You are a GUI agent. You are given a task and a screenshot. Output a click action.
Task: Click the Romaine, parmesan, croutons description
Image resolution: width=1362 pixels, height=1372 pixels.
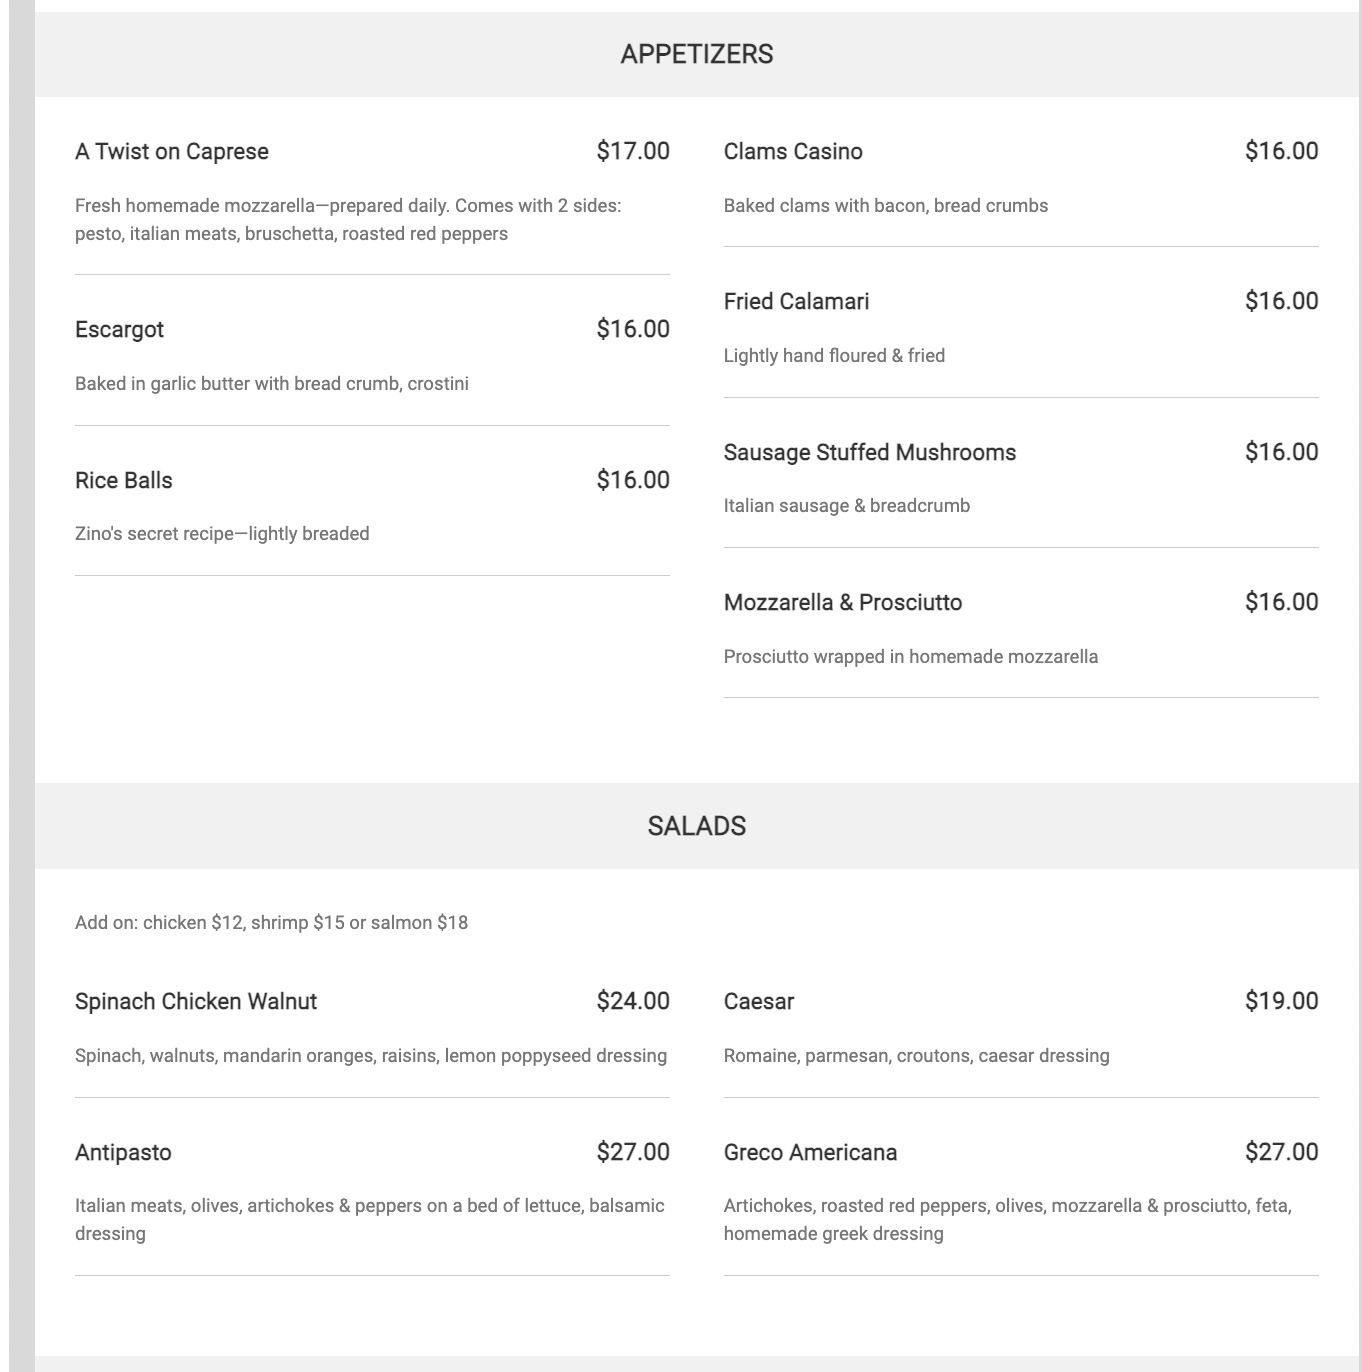pos(916,1056)
